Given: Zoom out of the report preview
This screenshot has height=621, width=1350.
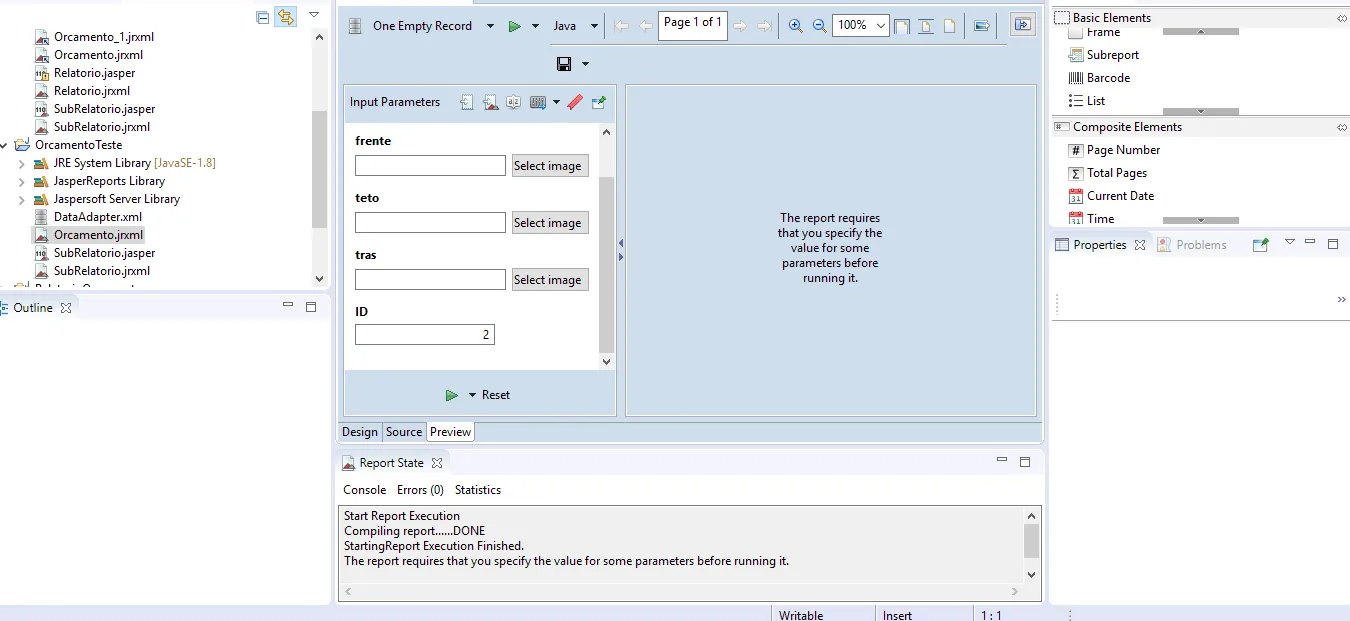Looking at the screenshot, I should [x=819, y=26].
